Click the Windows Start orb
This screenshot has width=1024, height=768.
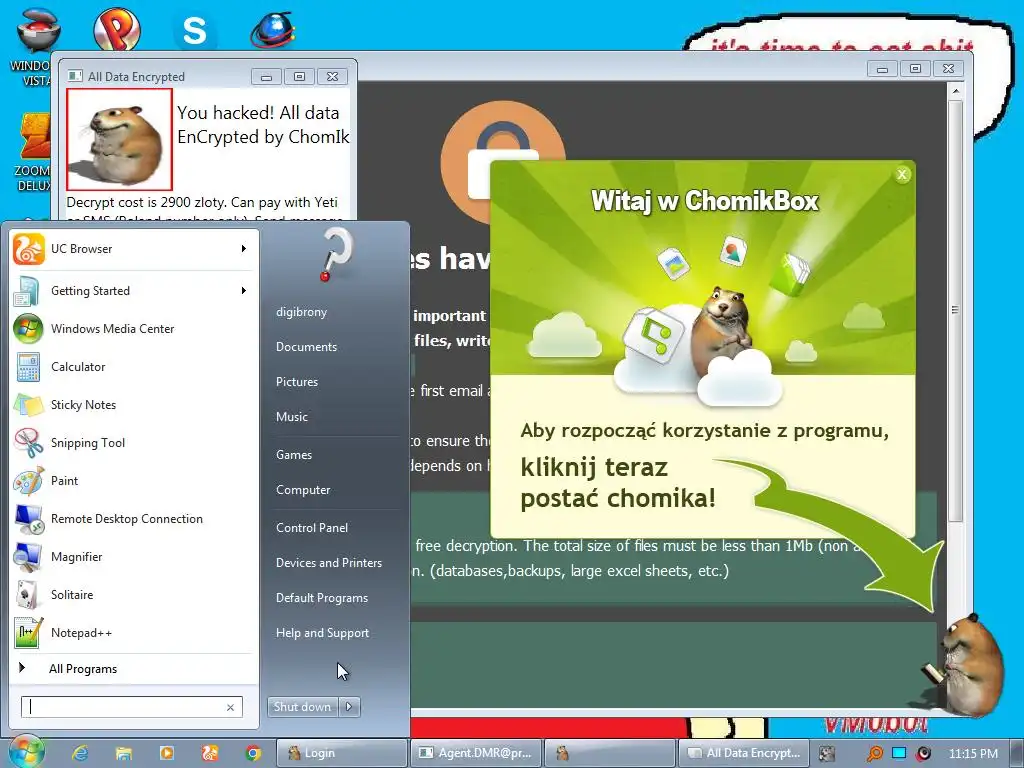click(25, 752)
